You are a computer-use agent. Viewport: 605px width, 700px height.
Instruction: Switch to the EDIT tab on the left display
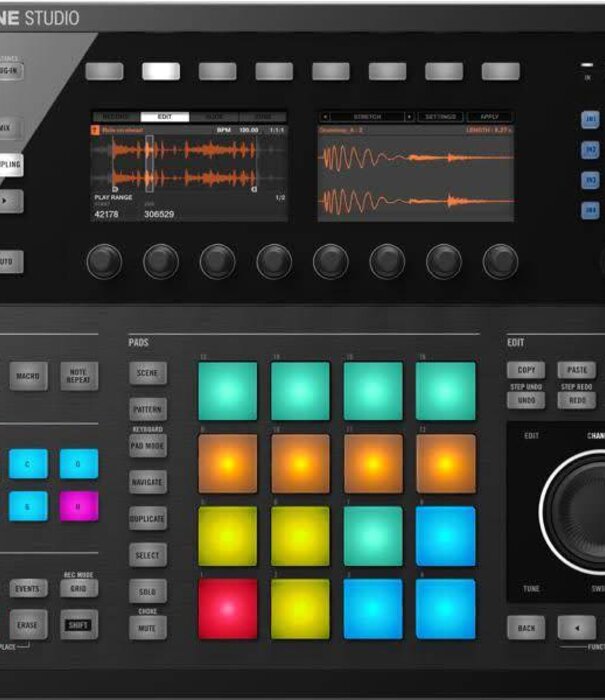pos(165,117)
